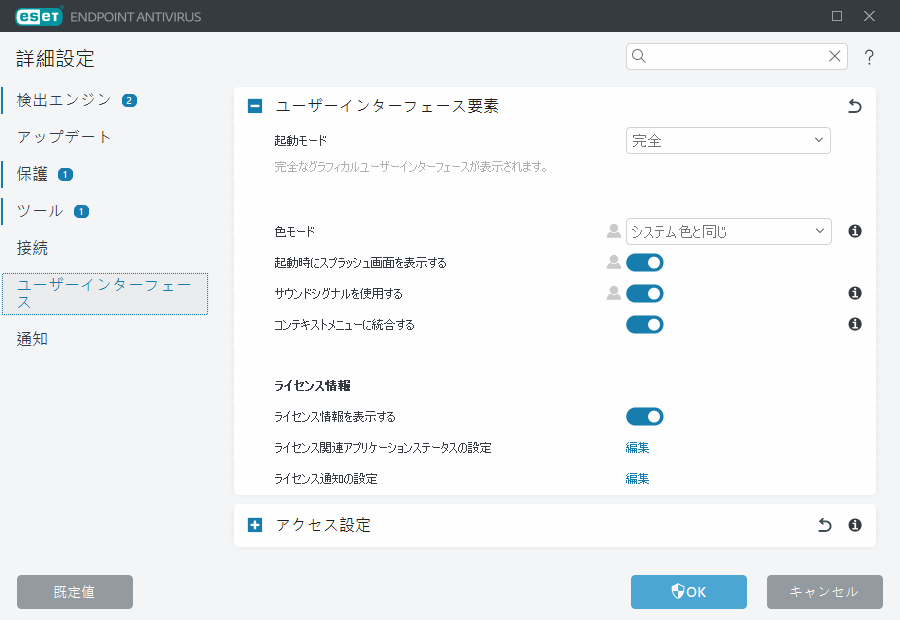Click the info icon next to アクセス設定

coord(853,525)
